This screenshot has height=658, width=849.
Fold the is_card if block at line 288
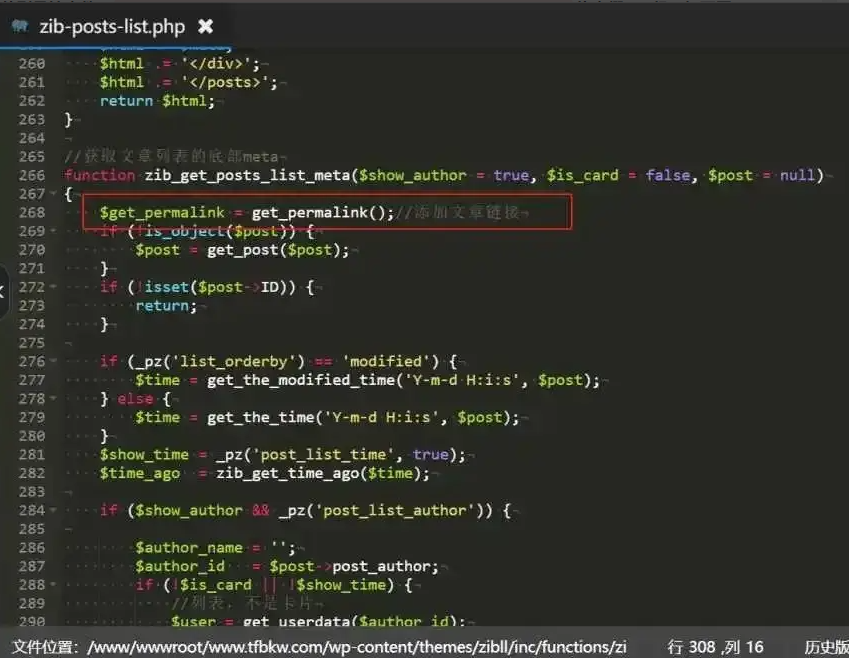pos(54,585)
